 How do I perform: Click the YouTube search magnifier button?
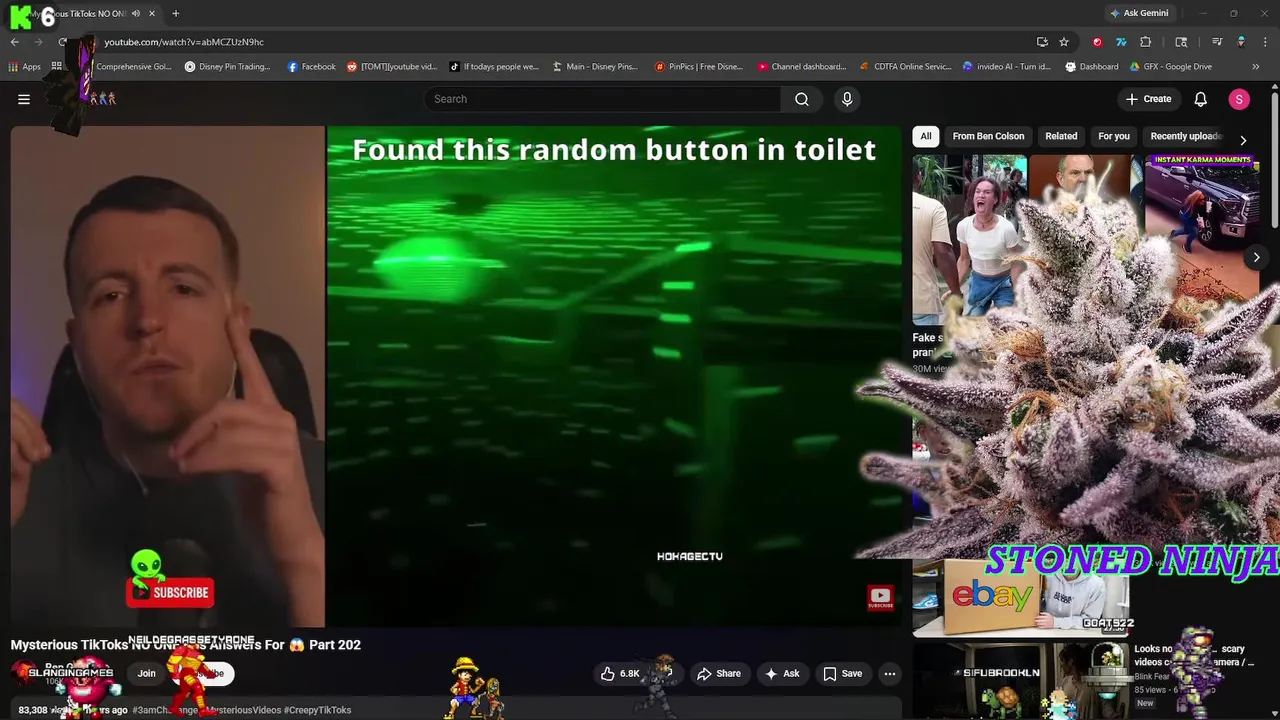[x=802, y=99]
